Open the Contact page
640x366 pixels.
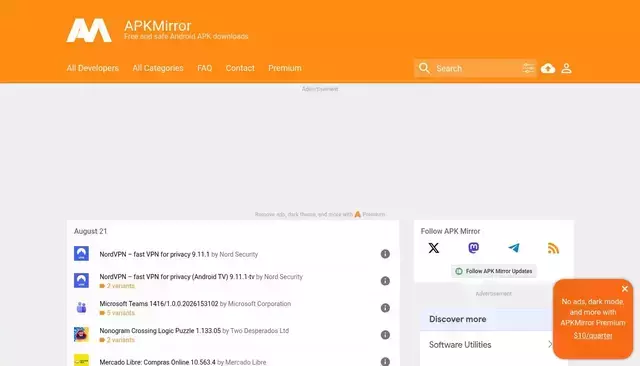[240, 68]
